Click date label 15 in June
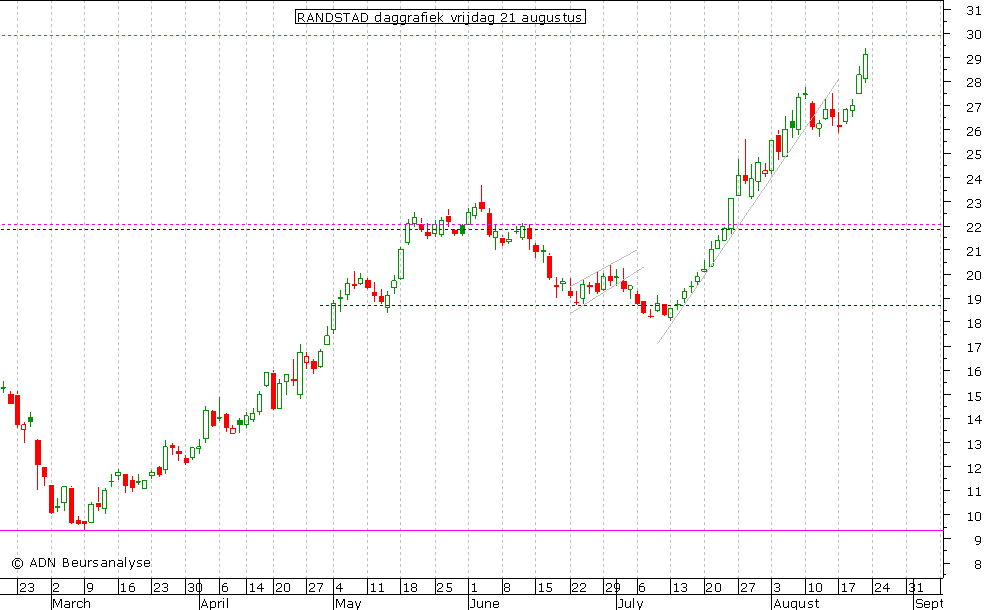The width and height of the screenshot is (984, 610). click(545, 587)
